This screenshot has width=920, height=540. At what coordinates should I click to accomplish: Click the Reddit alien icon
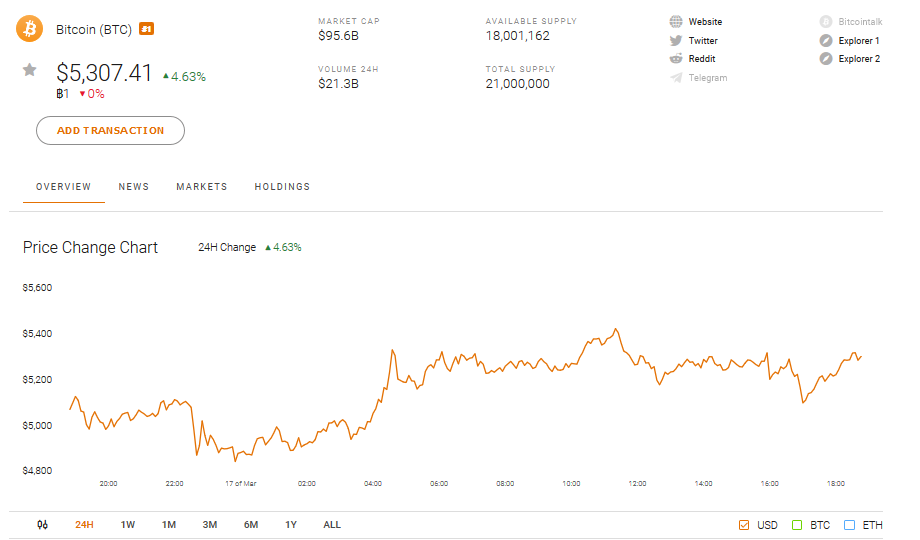pos(676,59)
